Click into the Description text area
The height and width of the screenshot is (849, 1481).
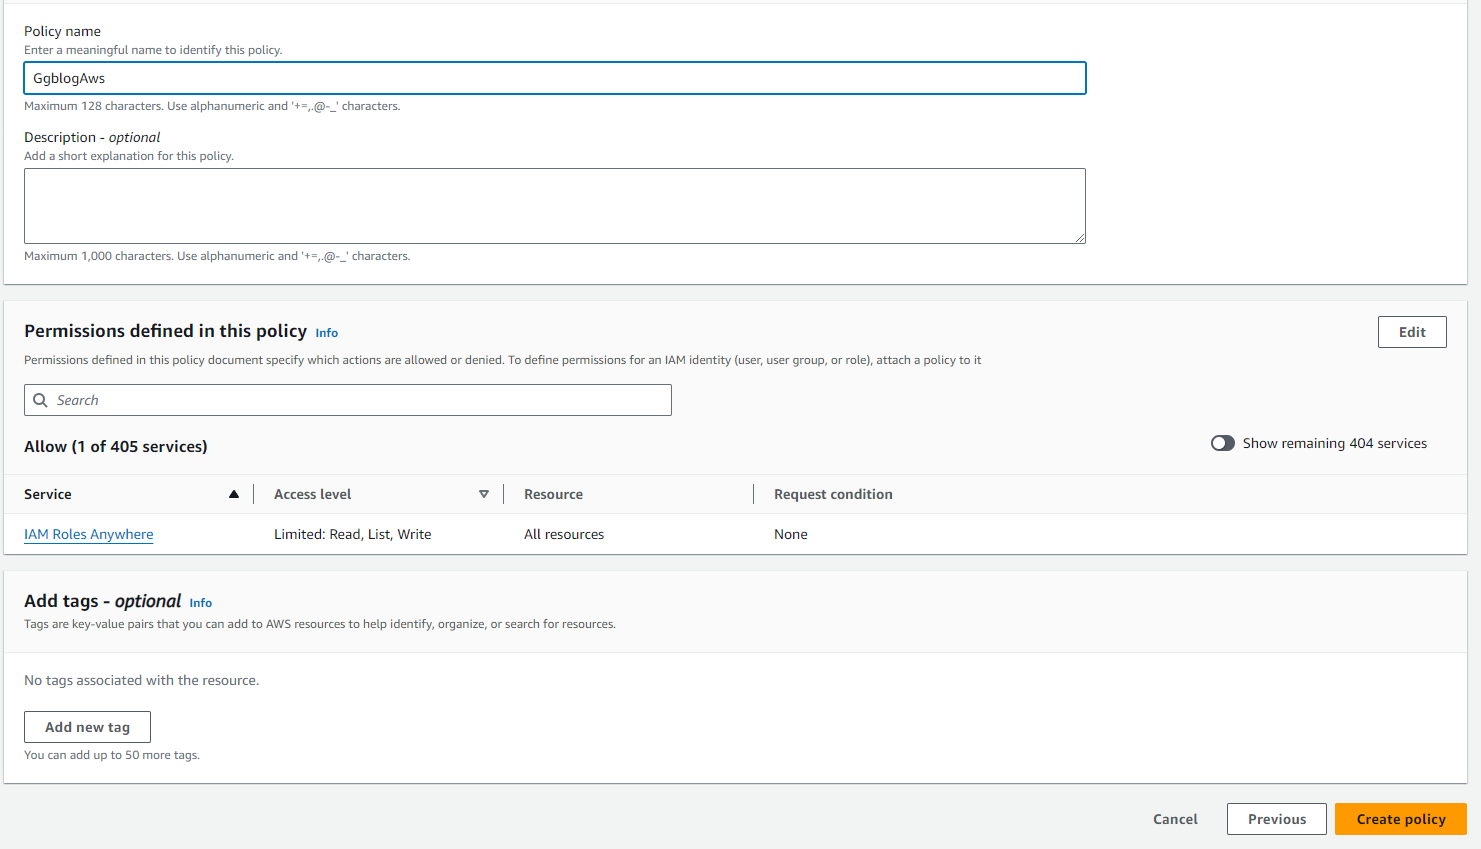555,205
